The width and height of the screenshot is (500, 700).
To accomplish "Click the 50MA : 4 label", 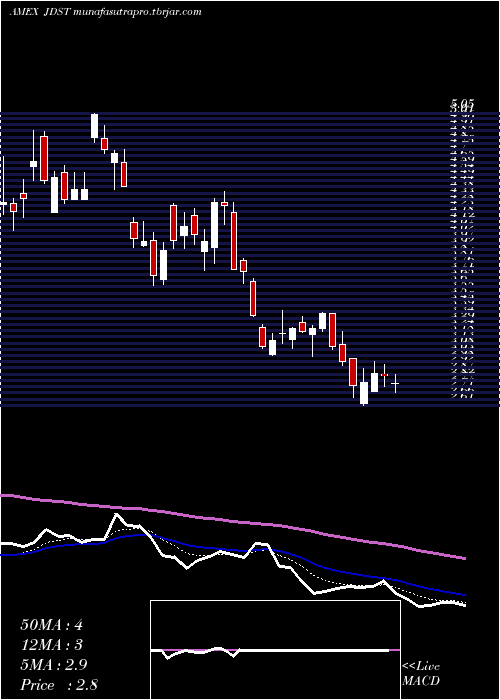I will [52, 625].
